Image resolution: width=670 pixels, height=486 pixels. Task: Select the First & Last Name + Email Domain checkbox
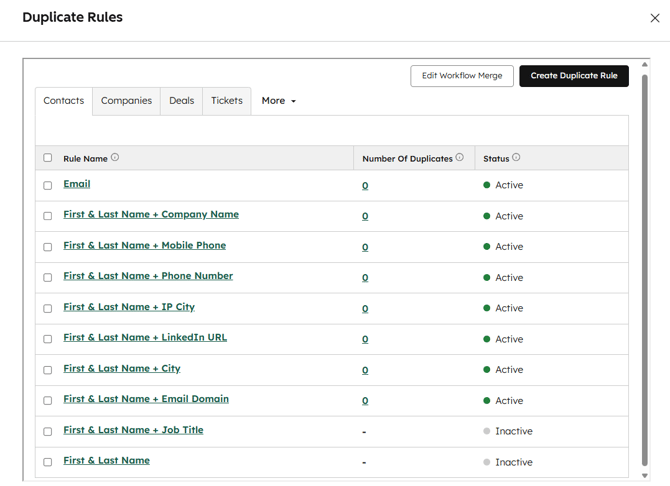(x=47, y=401)
